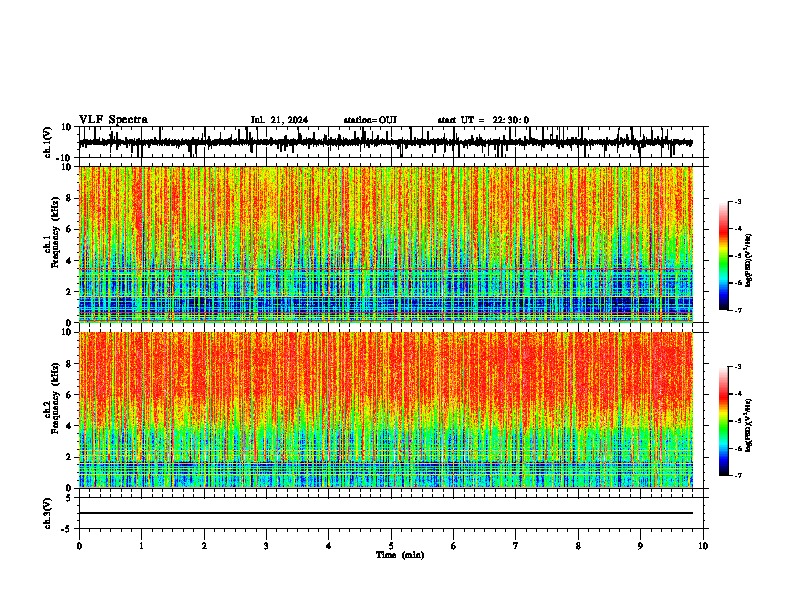792x612 pixels.
Task: Click the "ch.1(V)" axis label at top
Action: pos(48,142)
